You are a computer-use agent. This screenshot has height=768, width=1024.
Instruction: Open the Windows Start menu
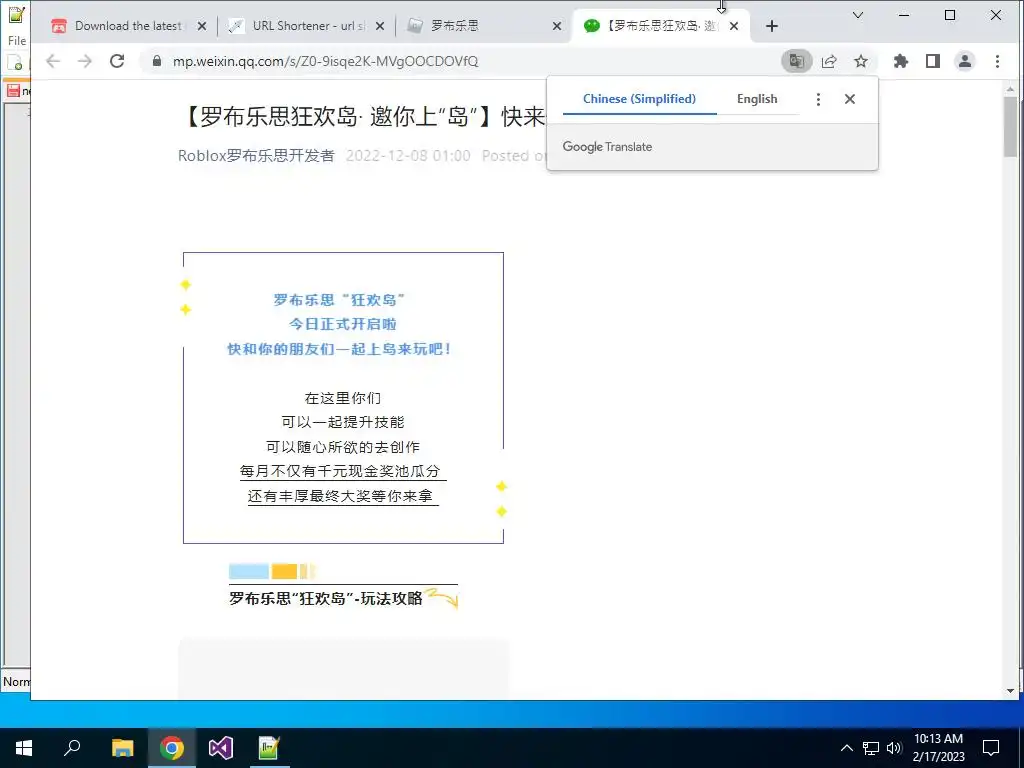pos(24,748)
